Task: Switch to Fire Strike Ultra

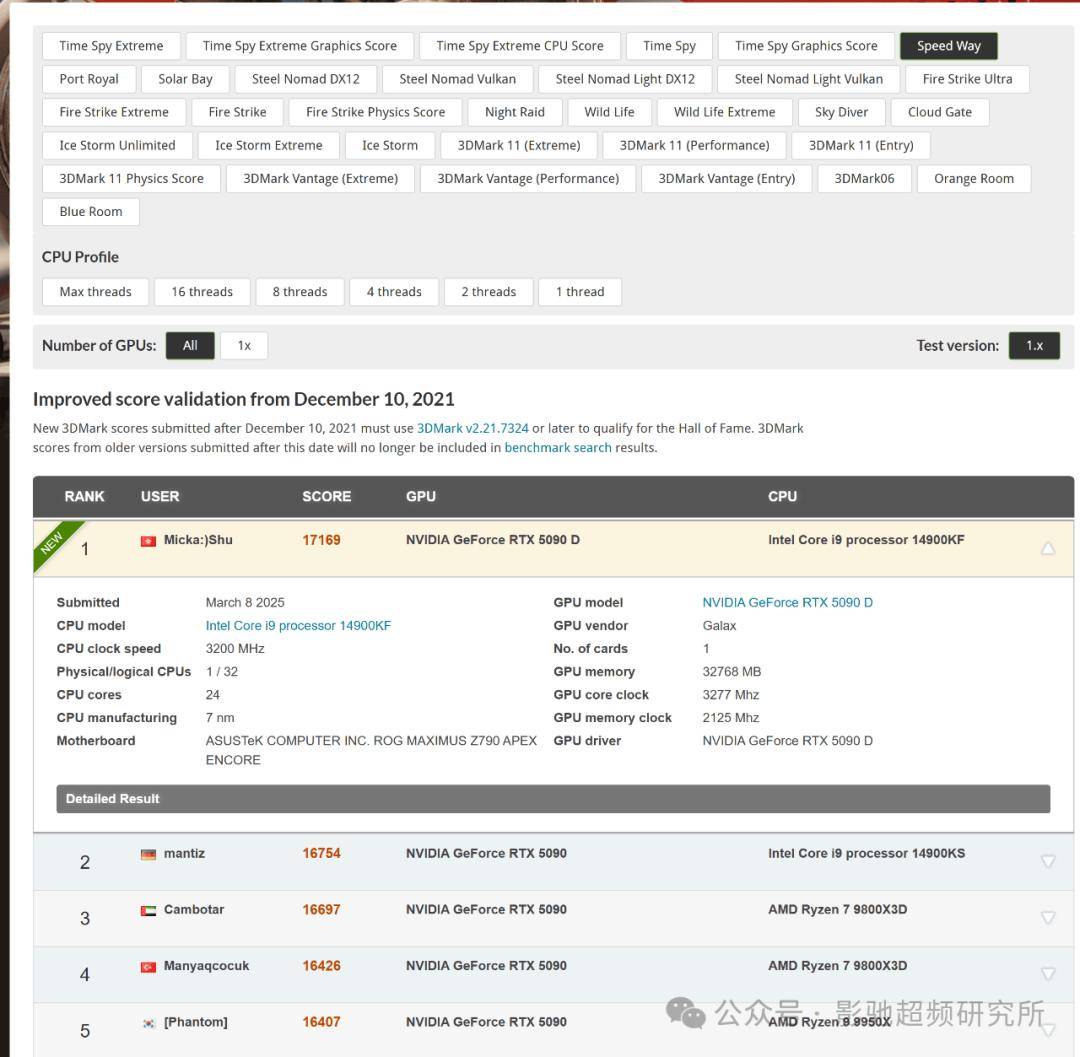Action: 967,79
